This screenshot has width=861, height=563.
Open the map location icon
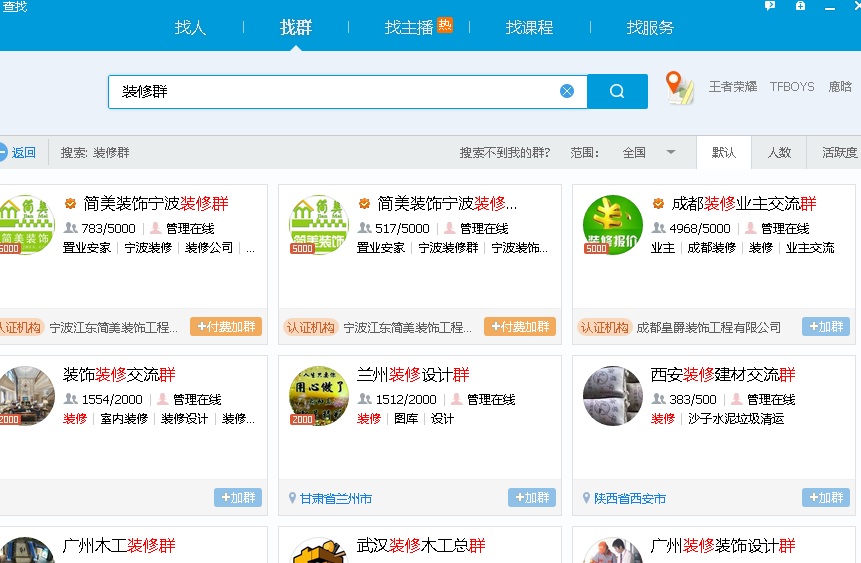click(680, 87)
